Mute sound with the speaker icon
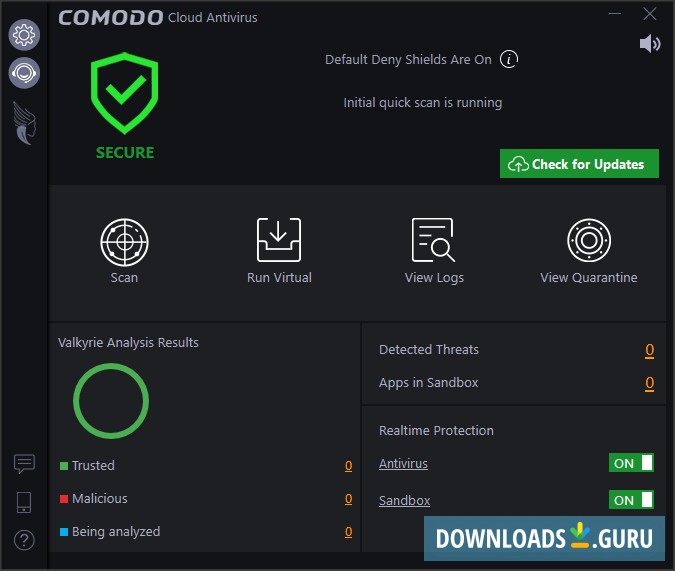 [650, 43]
